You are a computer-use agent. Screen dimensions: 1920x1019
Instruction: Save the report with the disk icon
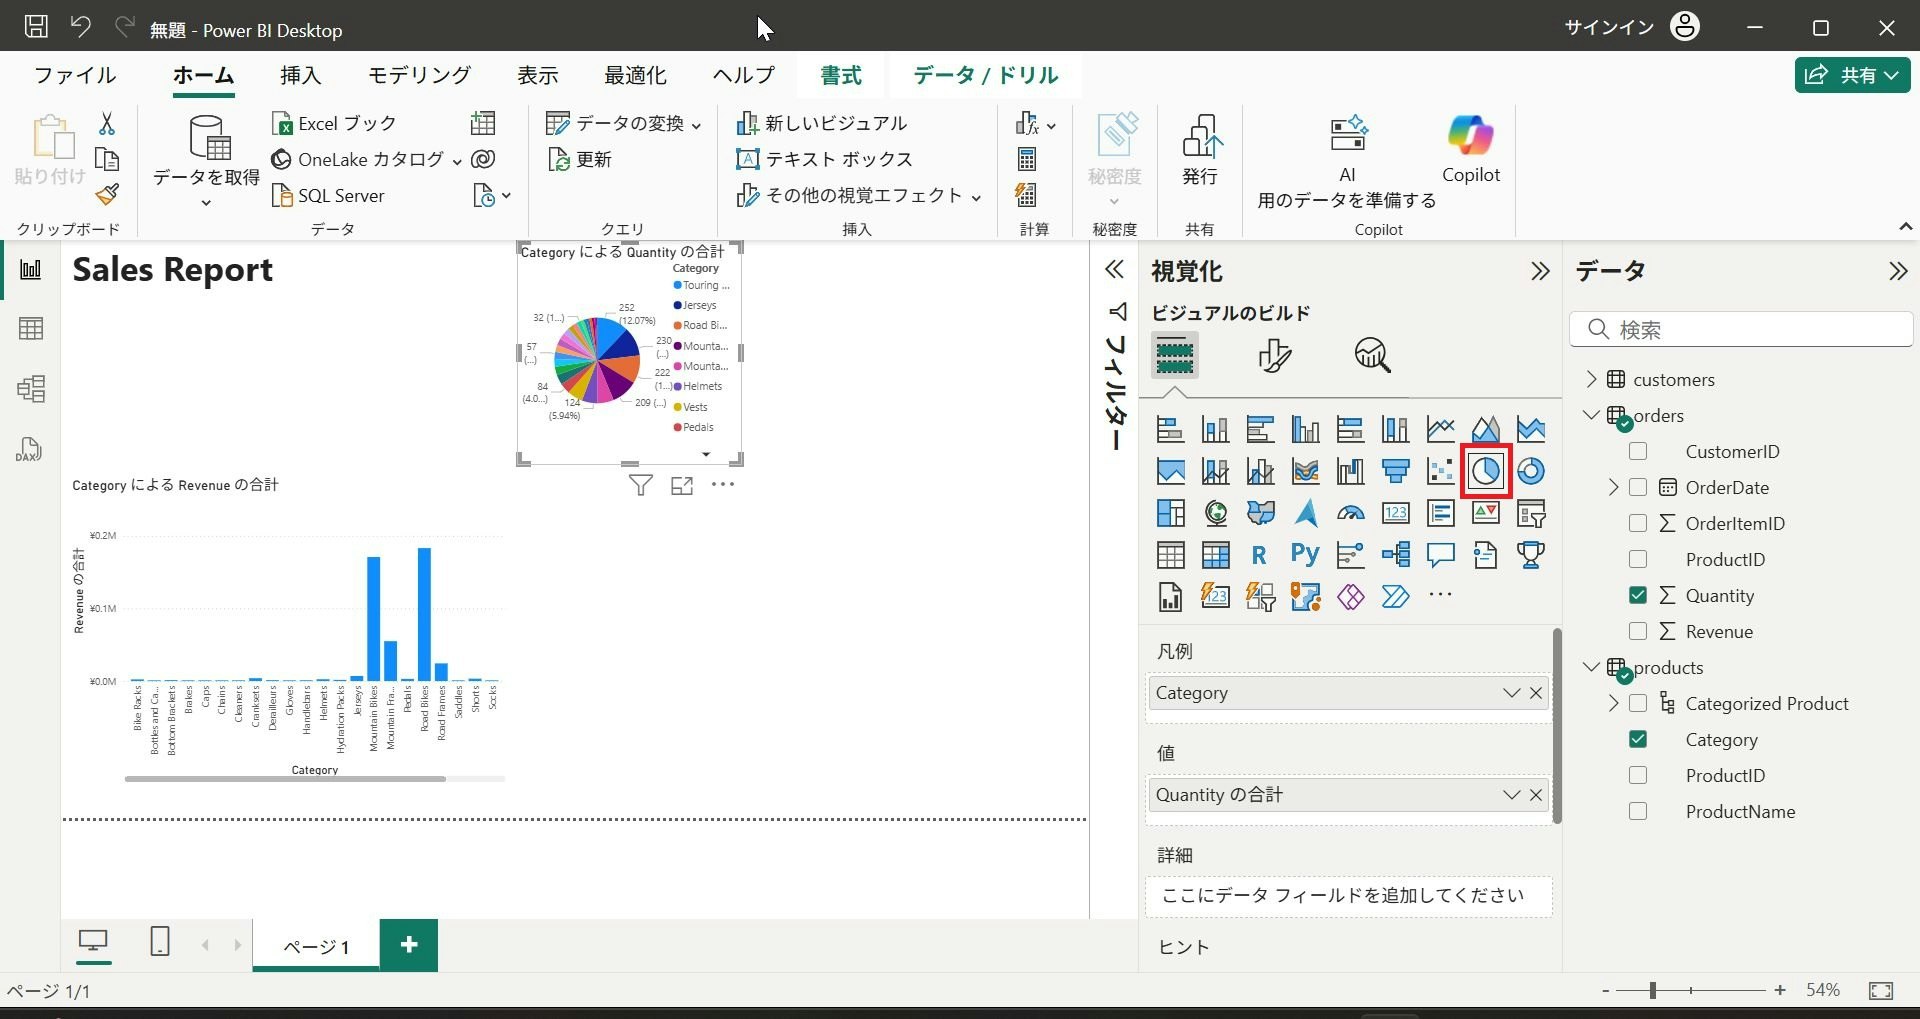click(x=36, y=27)
